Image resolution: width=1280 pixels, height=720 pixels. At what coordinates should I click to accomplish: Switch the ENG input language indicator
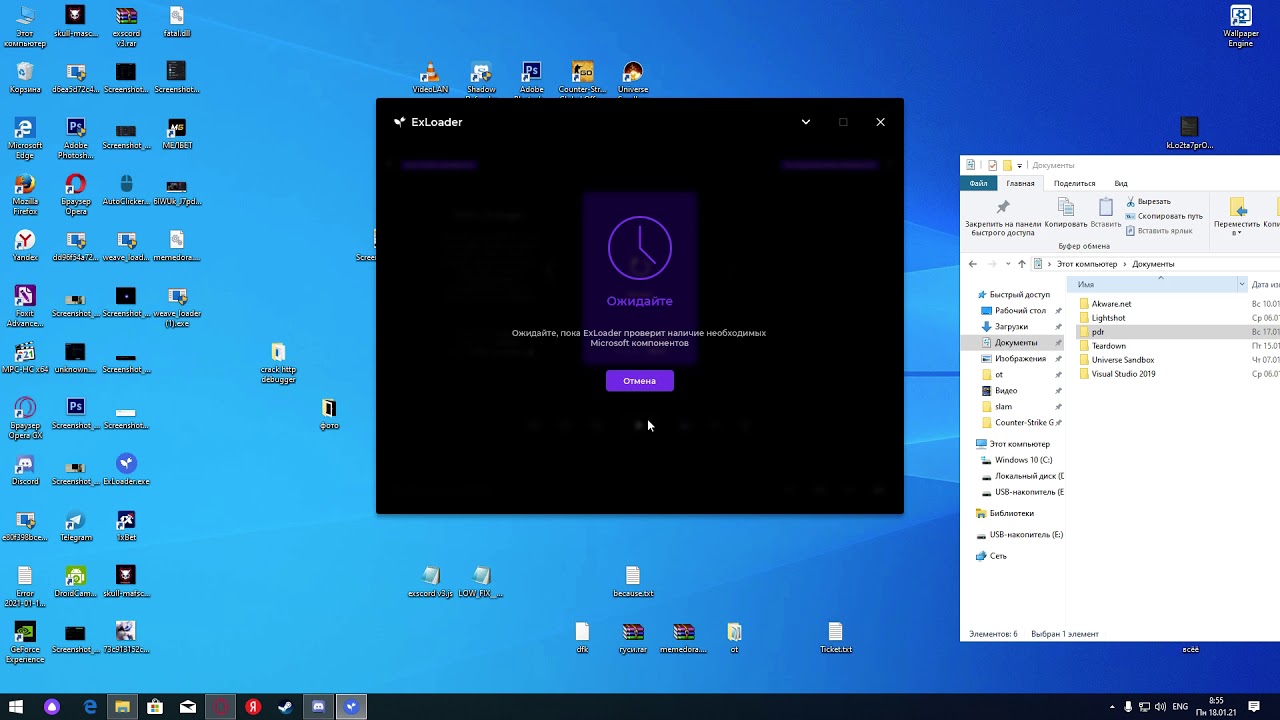coord(1181,707)
